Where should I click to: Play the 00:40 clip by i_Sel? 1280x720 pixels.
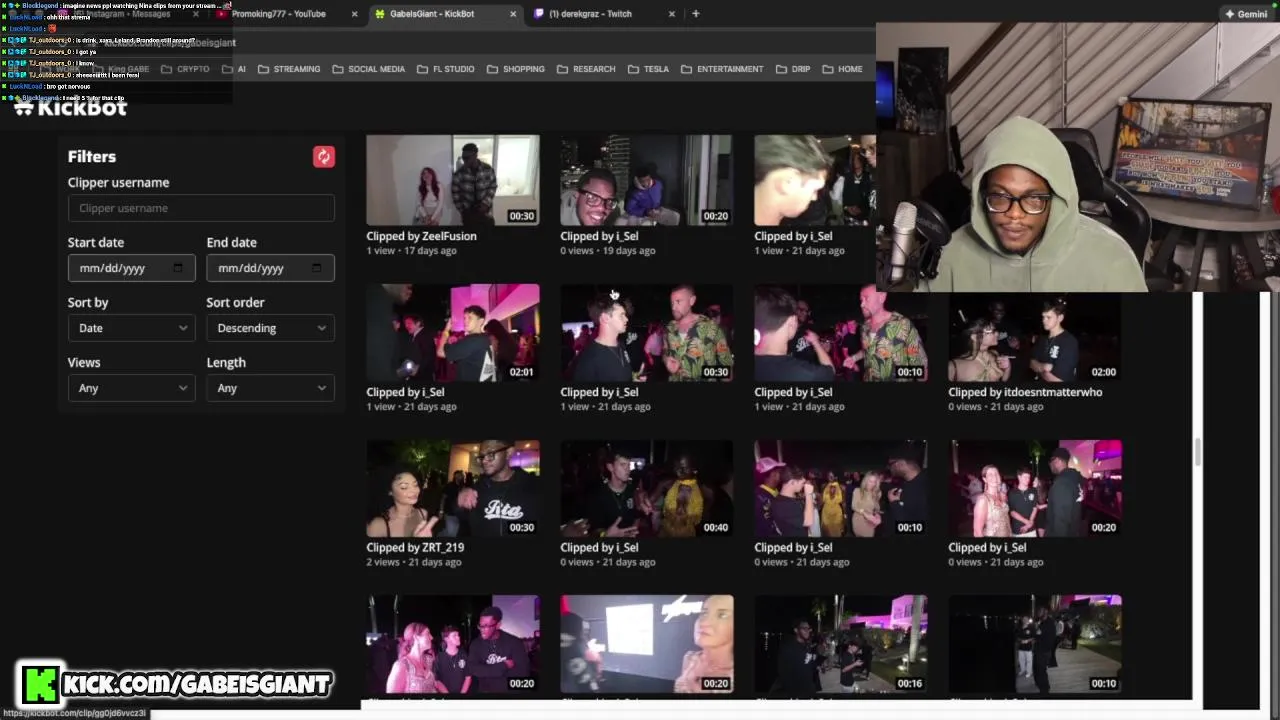point(647,489)
